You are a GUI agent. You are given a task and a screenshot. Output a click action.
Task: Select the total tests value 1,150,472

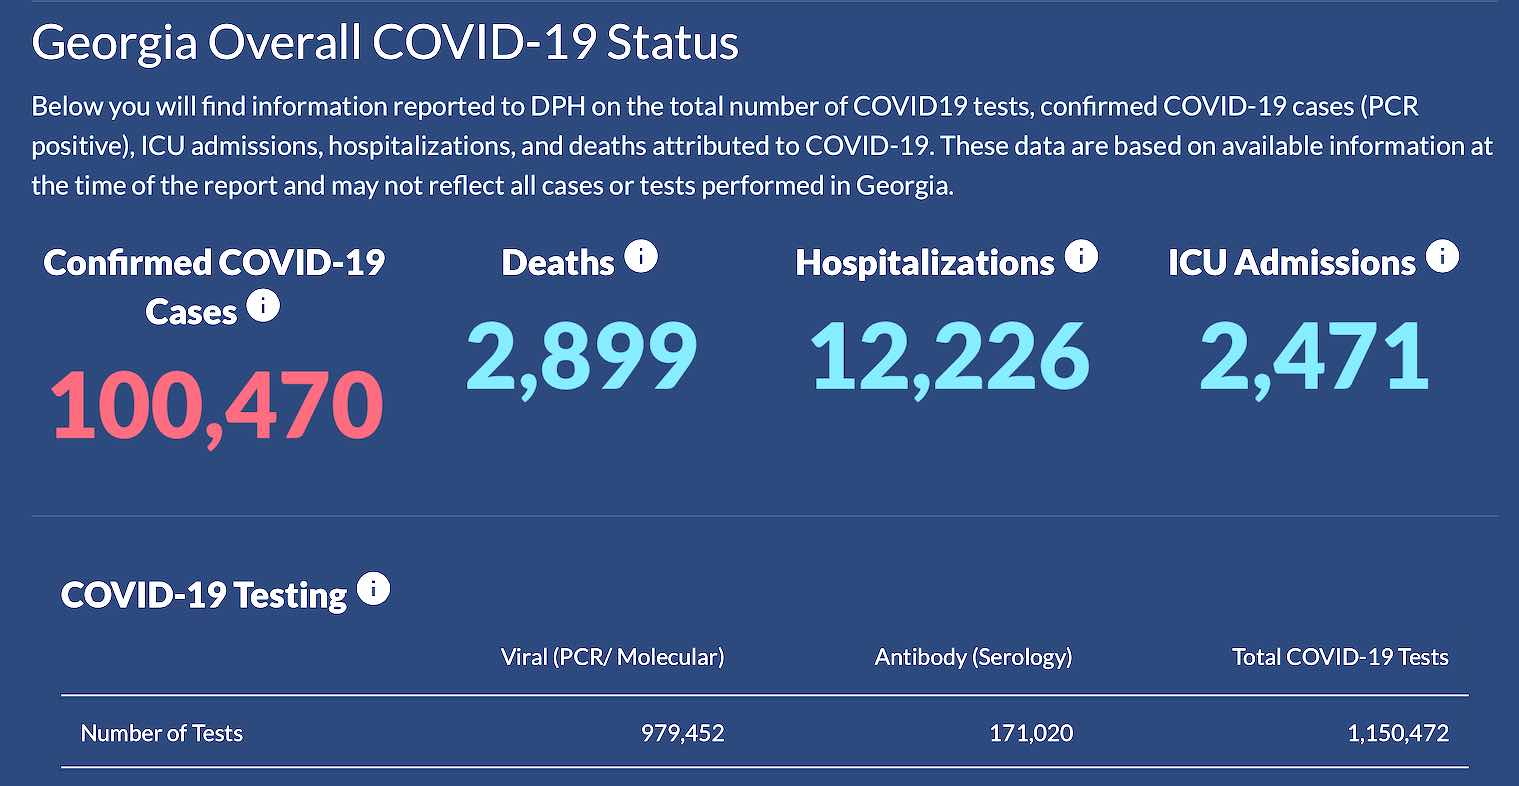coord(1399,733)
